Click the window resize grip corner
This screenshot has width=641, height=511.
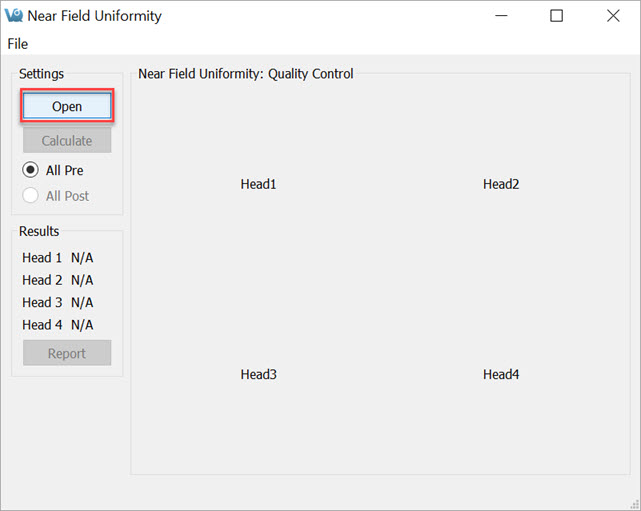[634, 504]
